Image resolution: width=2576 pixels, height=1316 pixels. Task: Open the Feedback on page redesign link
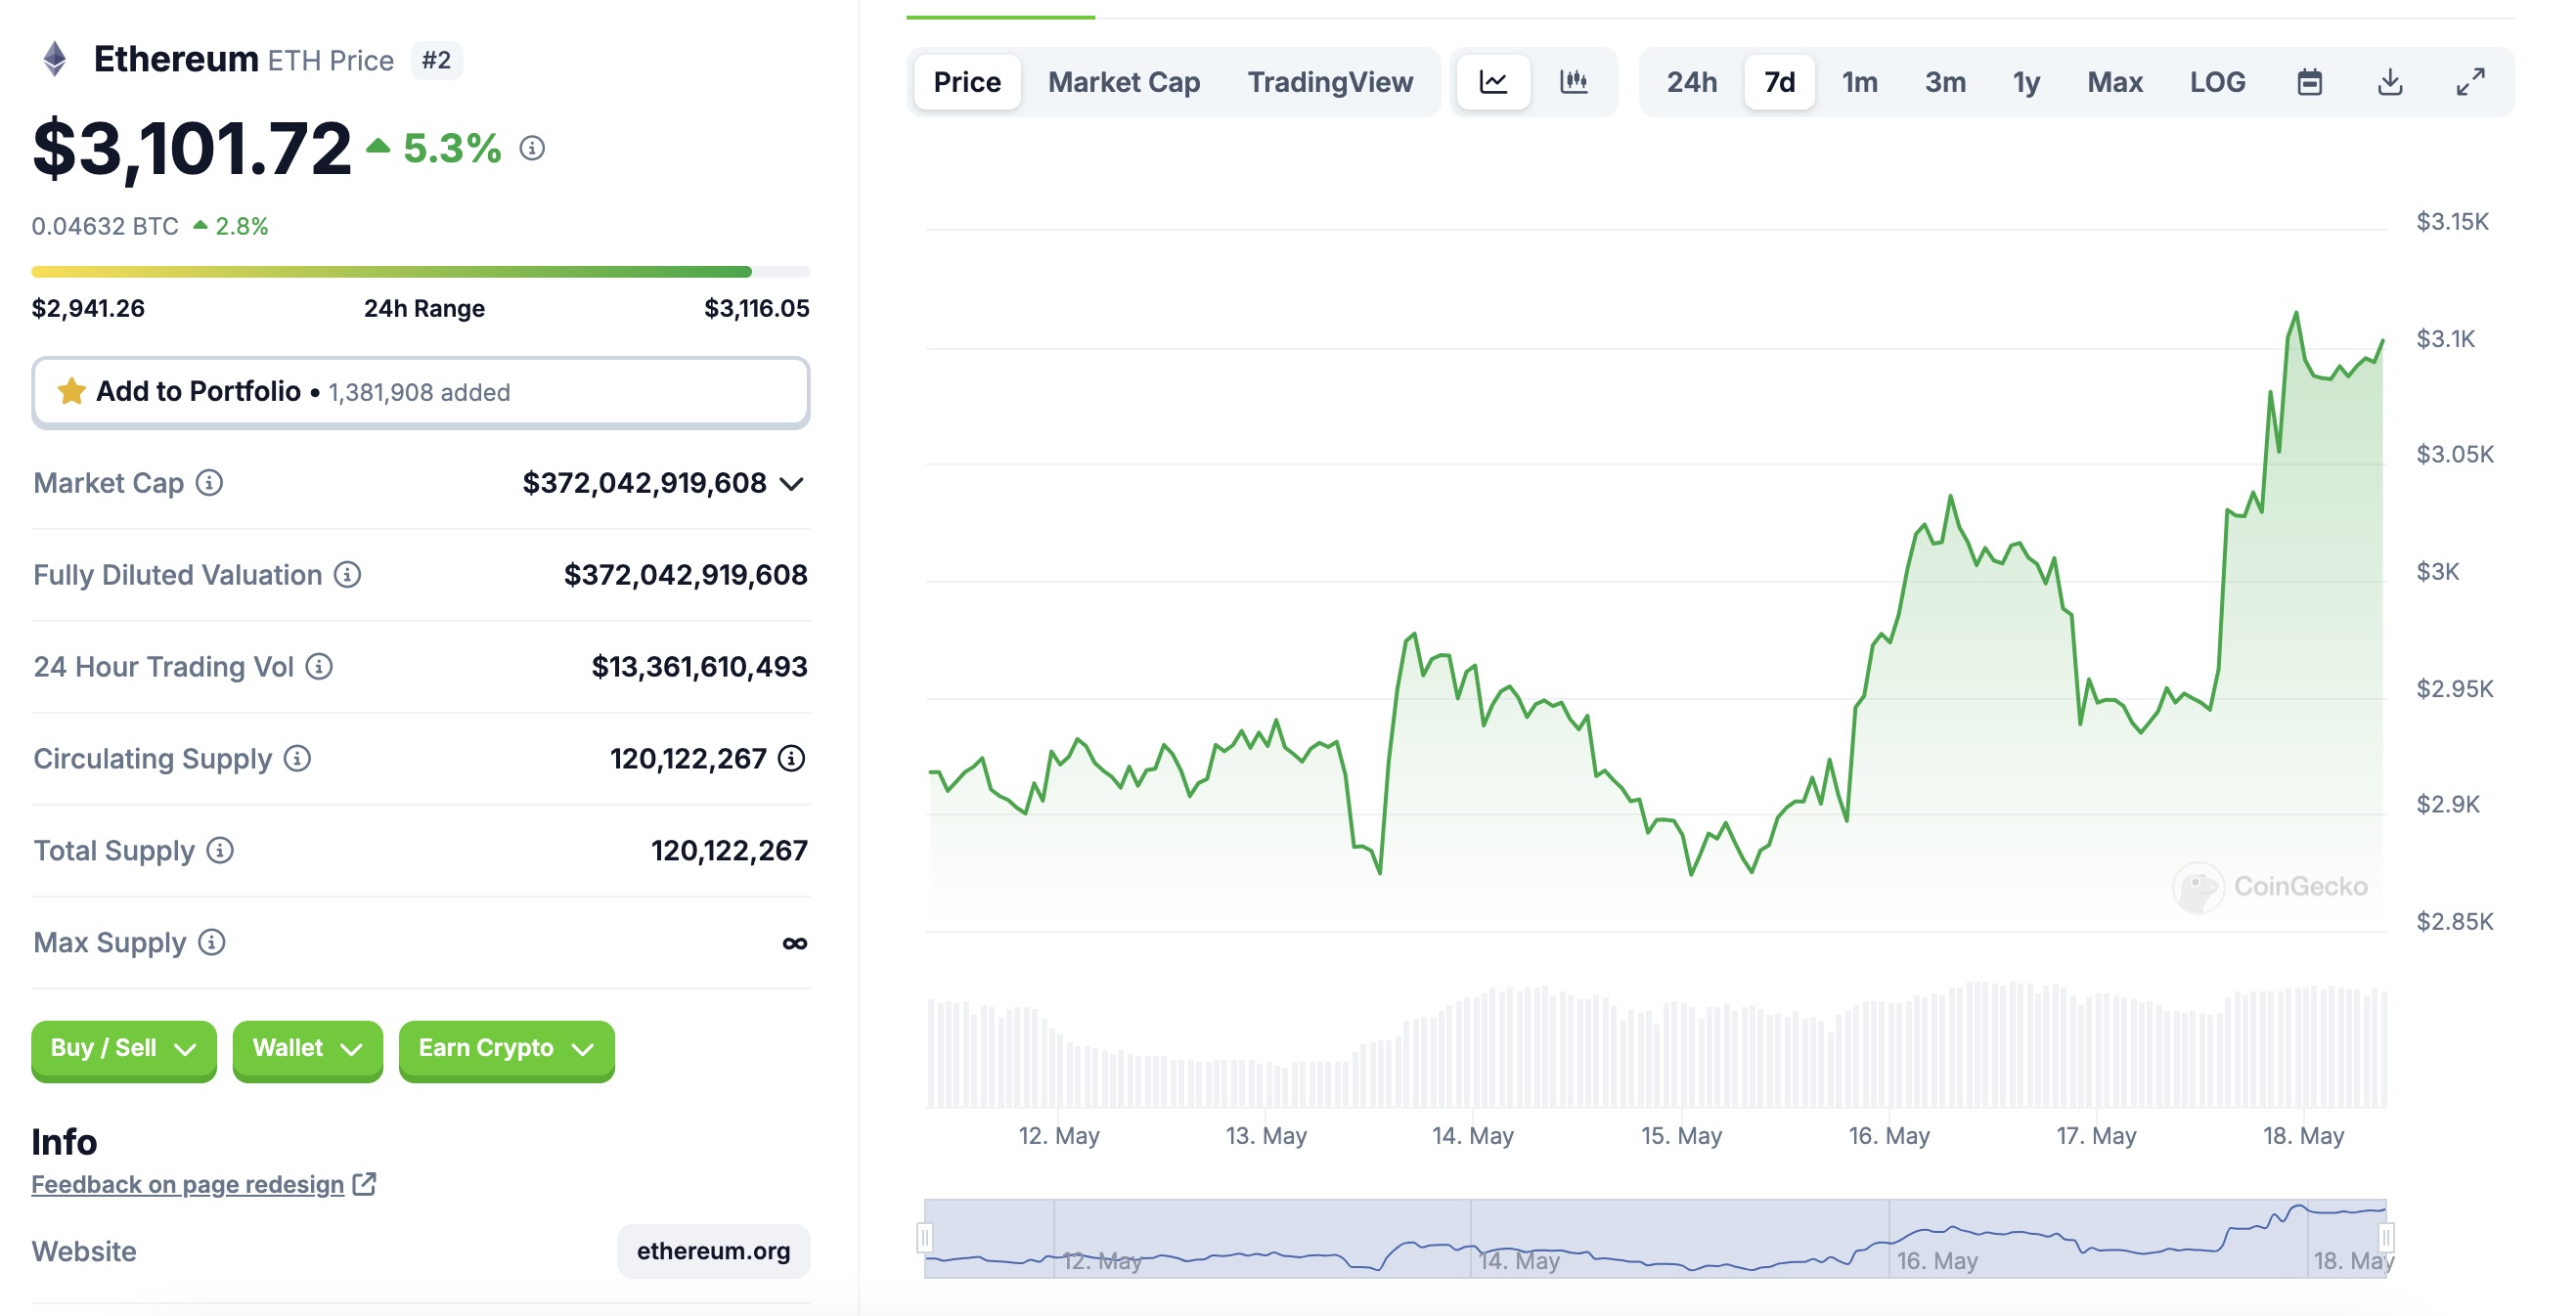click(188, 1184)
